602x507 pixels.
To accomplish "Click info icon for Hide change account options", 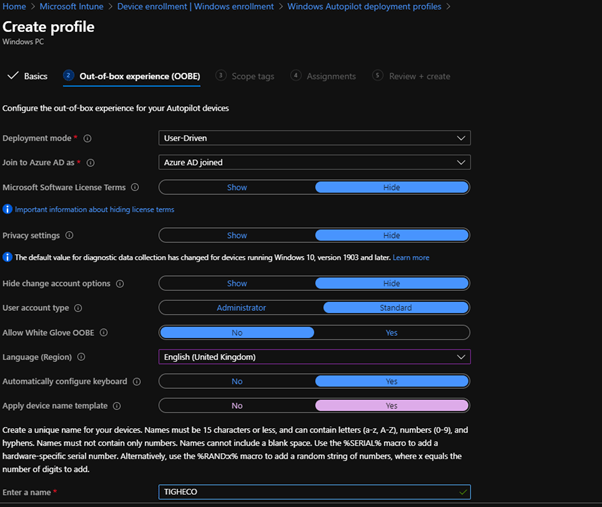I will point(119,284).
